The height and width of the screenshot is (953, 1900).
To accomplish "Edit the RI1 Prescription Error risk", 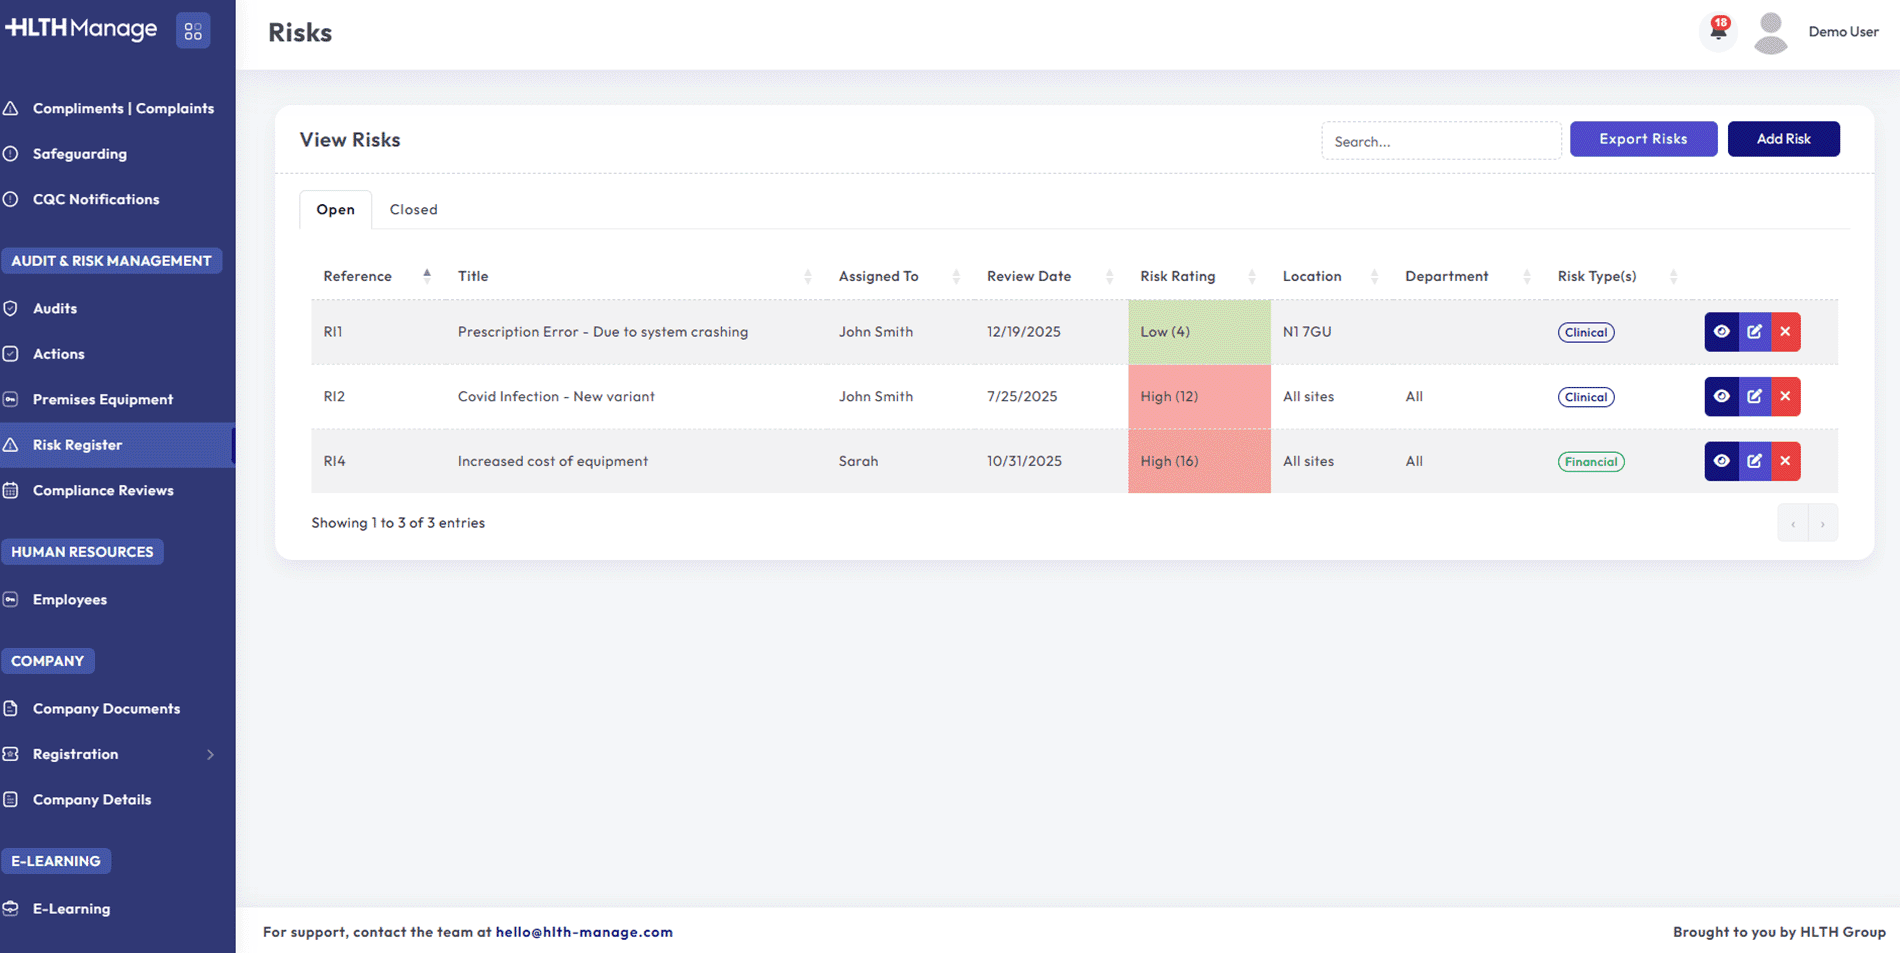I will [1754, 332].
